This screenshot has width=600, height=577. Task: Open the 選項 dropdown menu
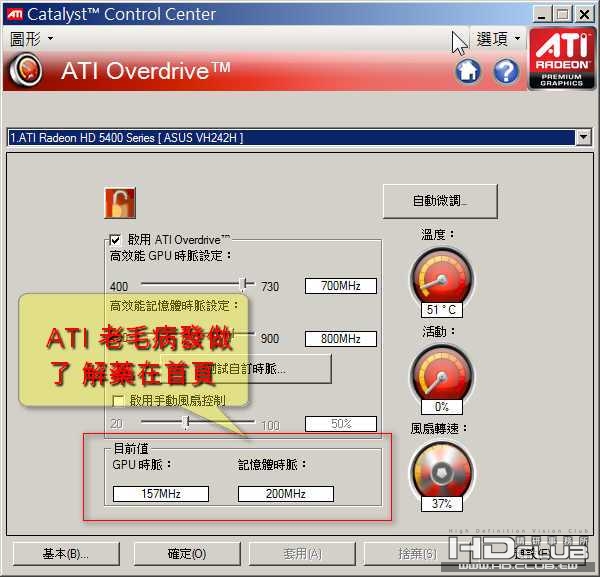coord(498,39)
